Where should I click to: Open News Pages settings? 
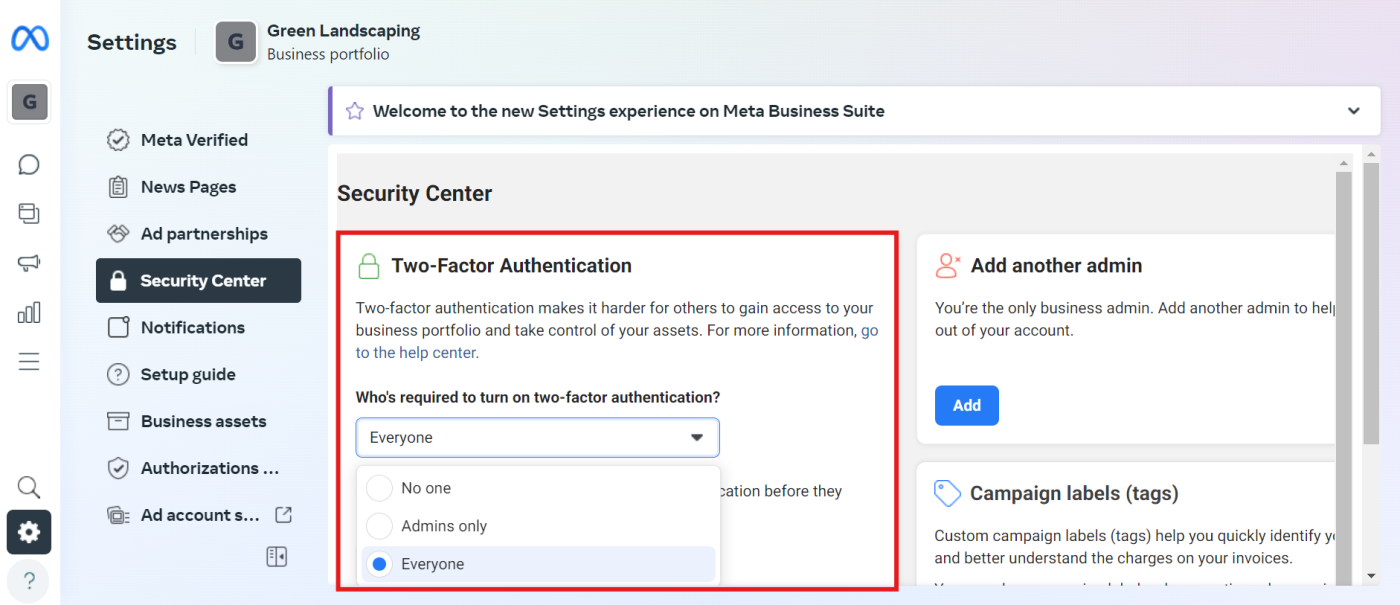coord(198,187)
